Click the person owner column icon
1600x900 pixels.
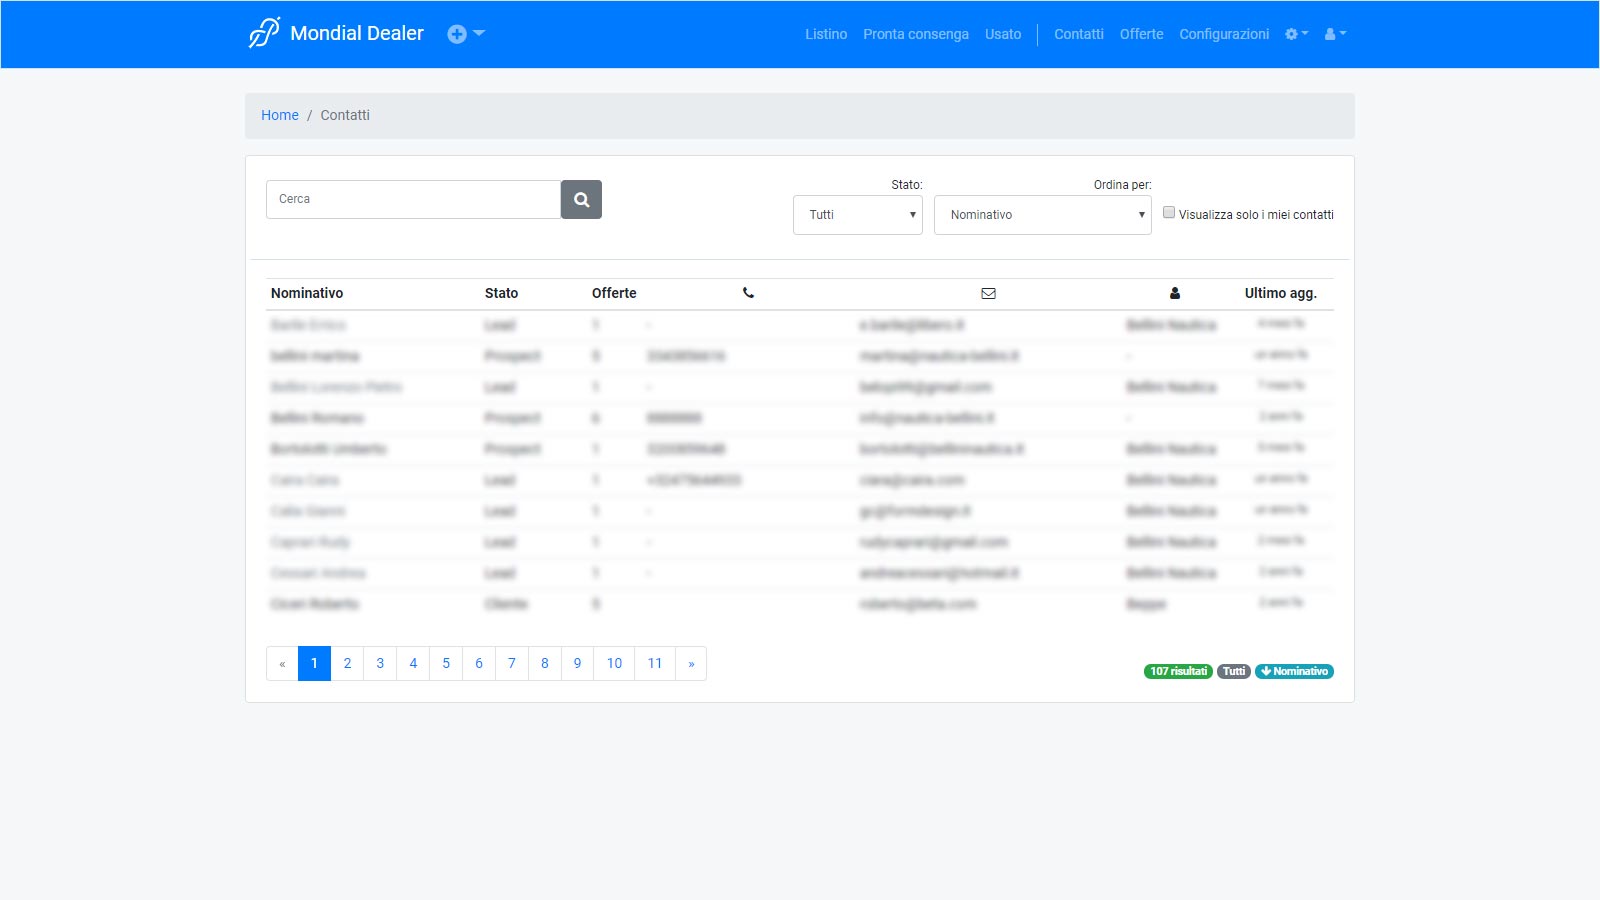[x=1175, y=293]
